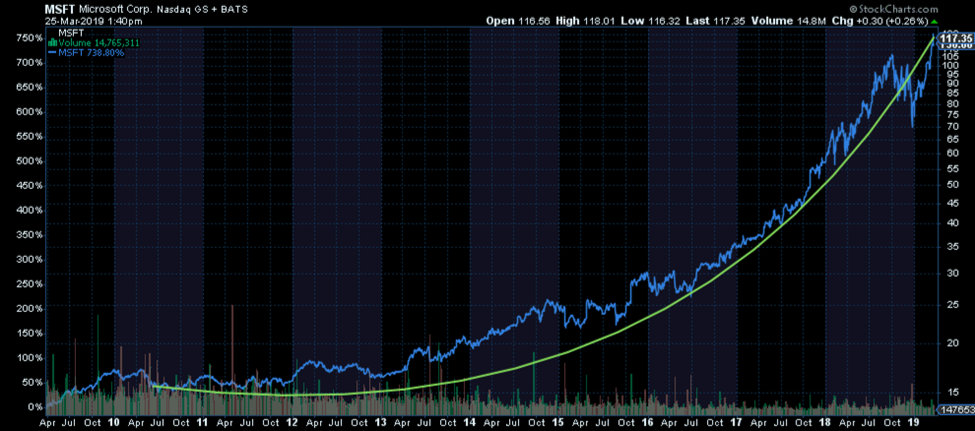Click year 17 on the time axis
Image resolution: width=975 pixels, height=431 pixels.
[x=736, y=422]
